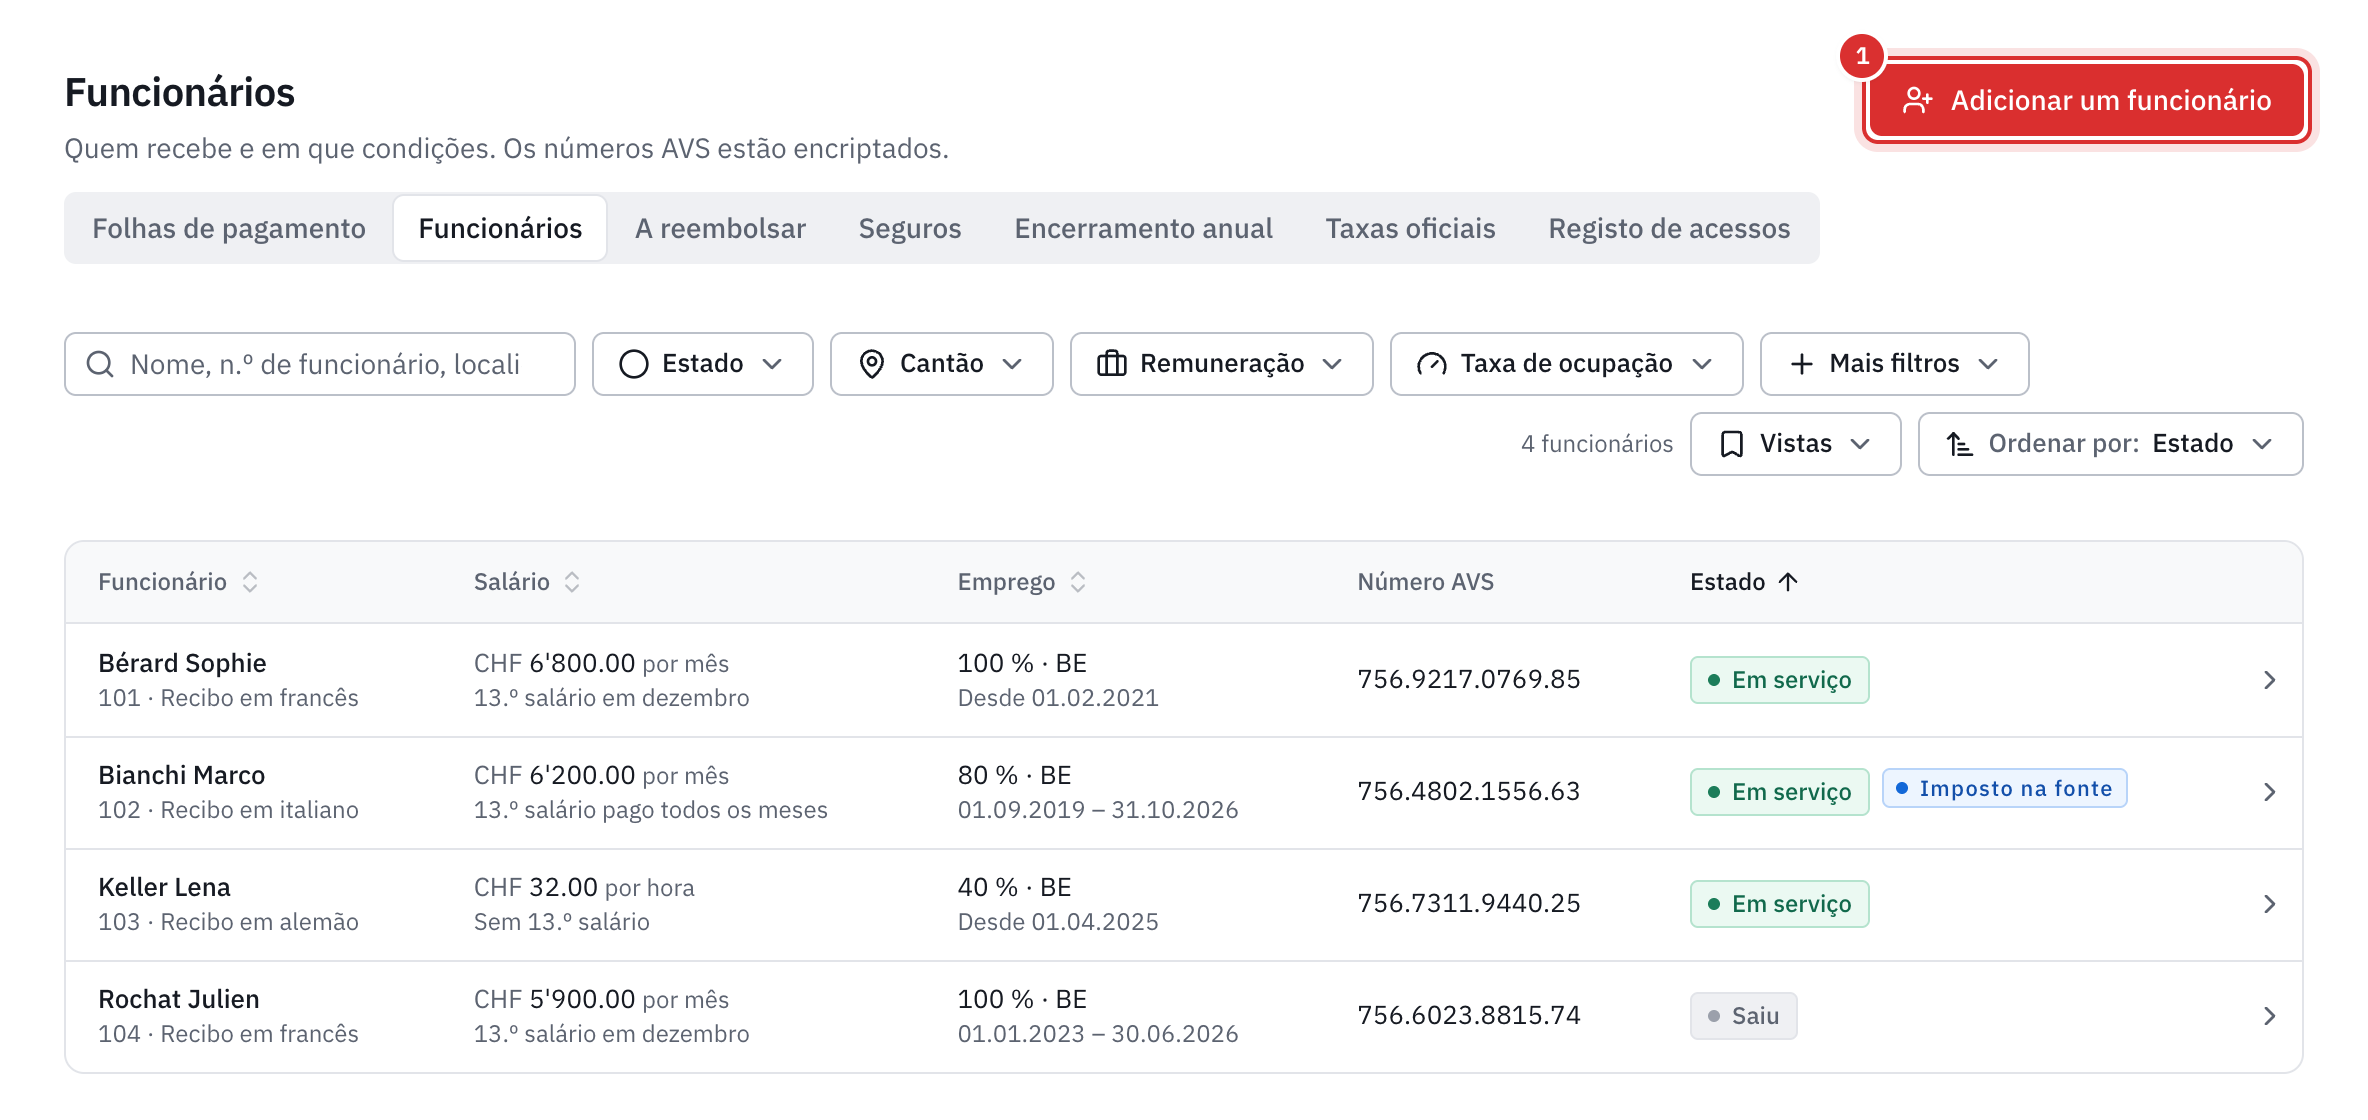Open Rochat Julien row chevron
The image size is (2368, 1120).
2270,1016
